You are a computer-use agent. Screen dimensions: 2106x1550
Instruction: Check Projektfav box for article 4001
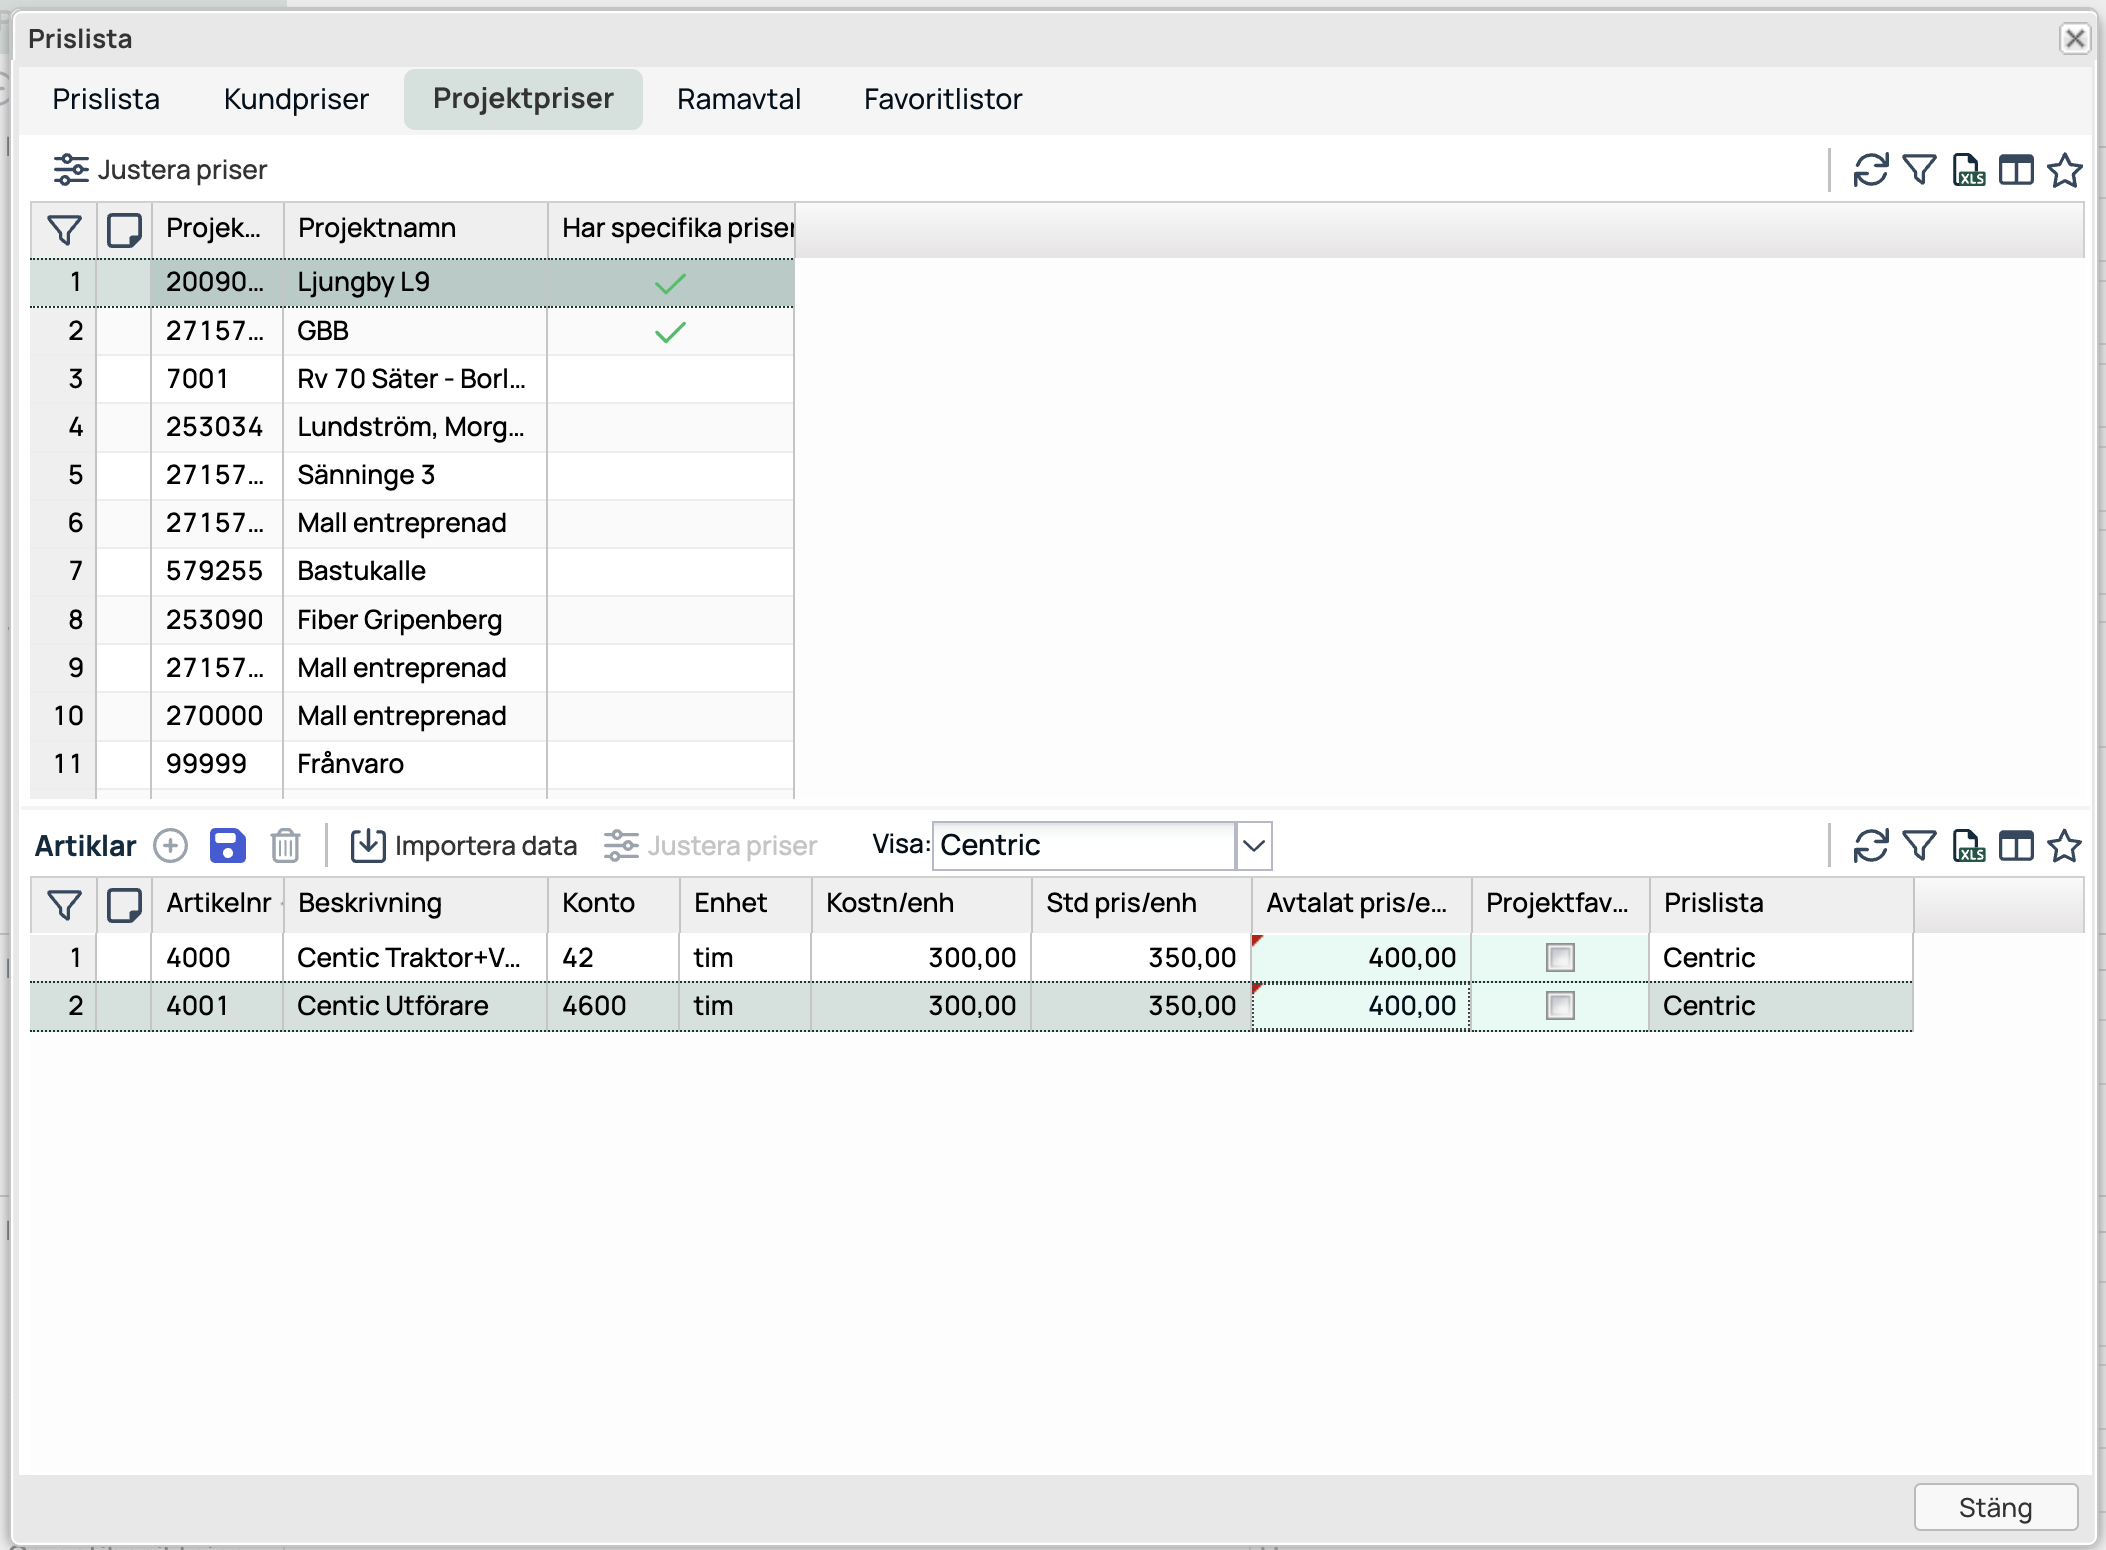1559,1005
